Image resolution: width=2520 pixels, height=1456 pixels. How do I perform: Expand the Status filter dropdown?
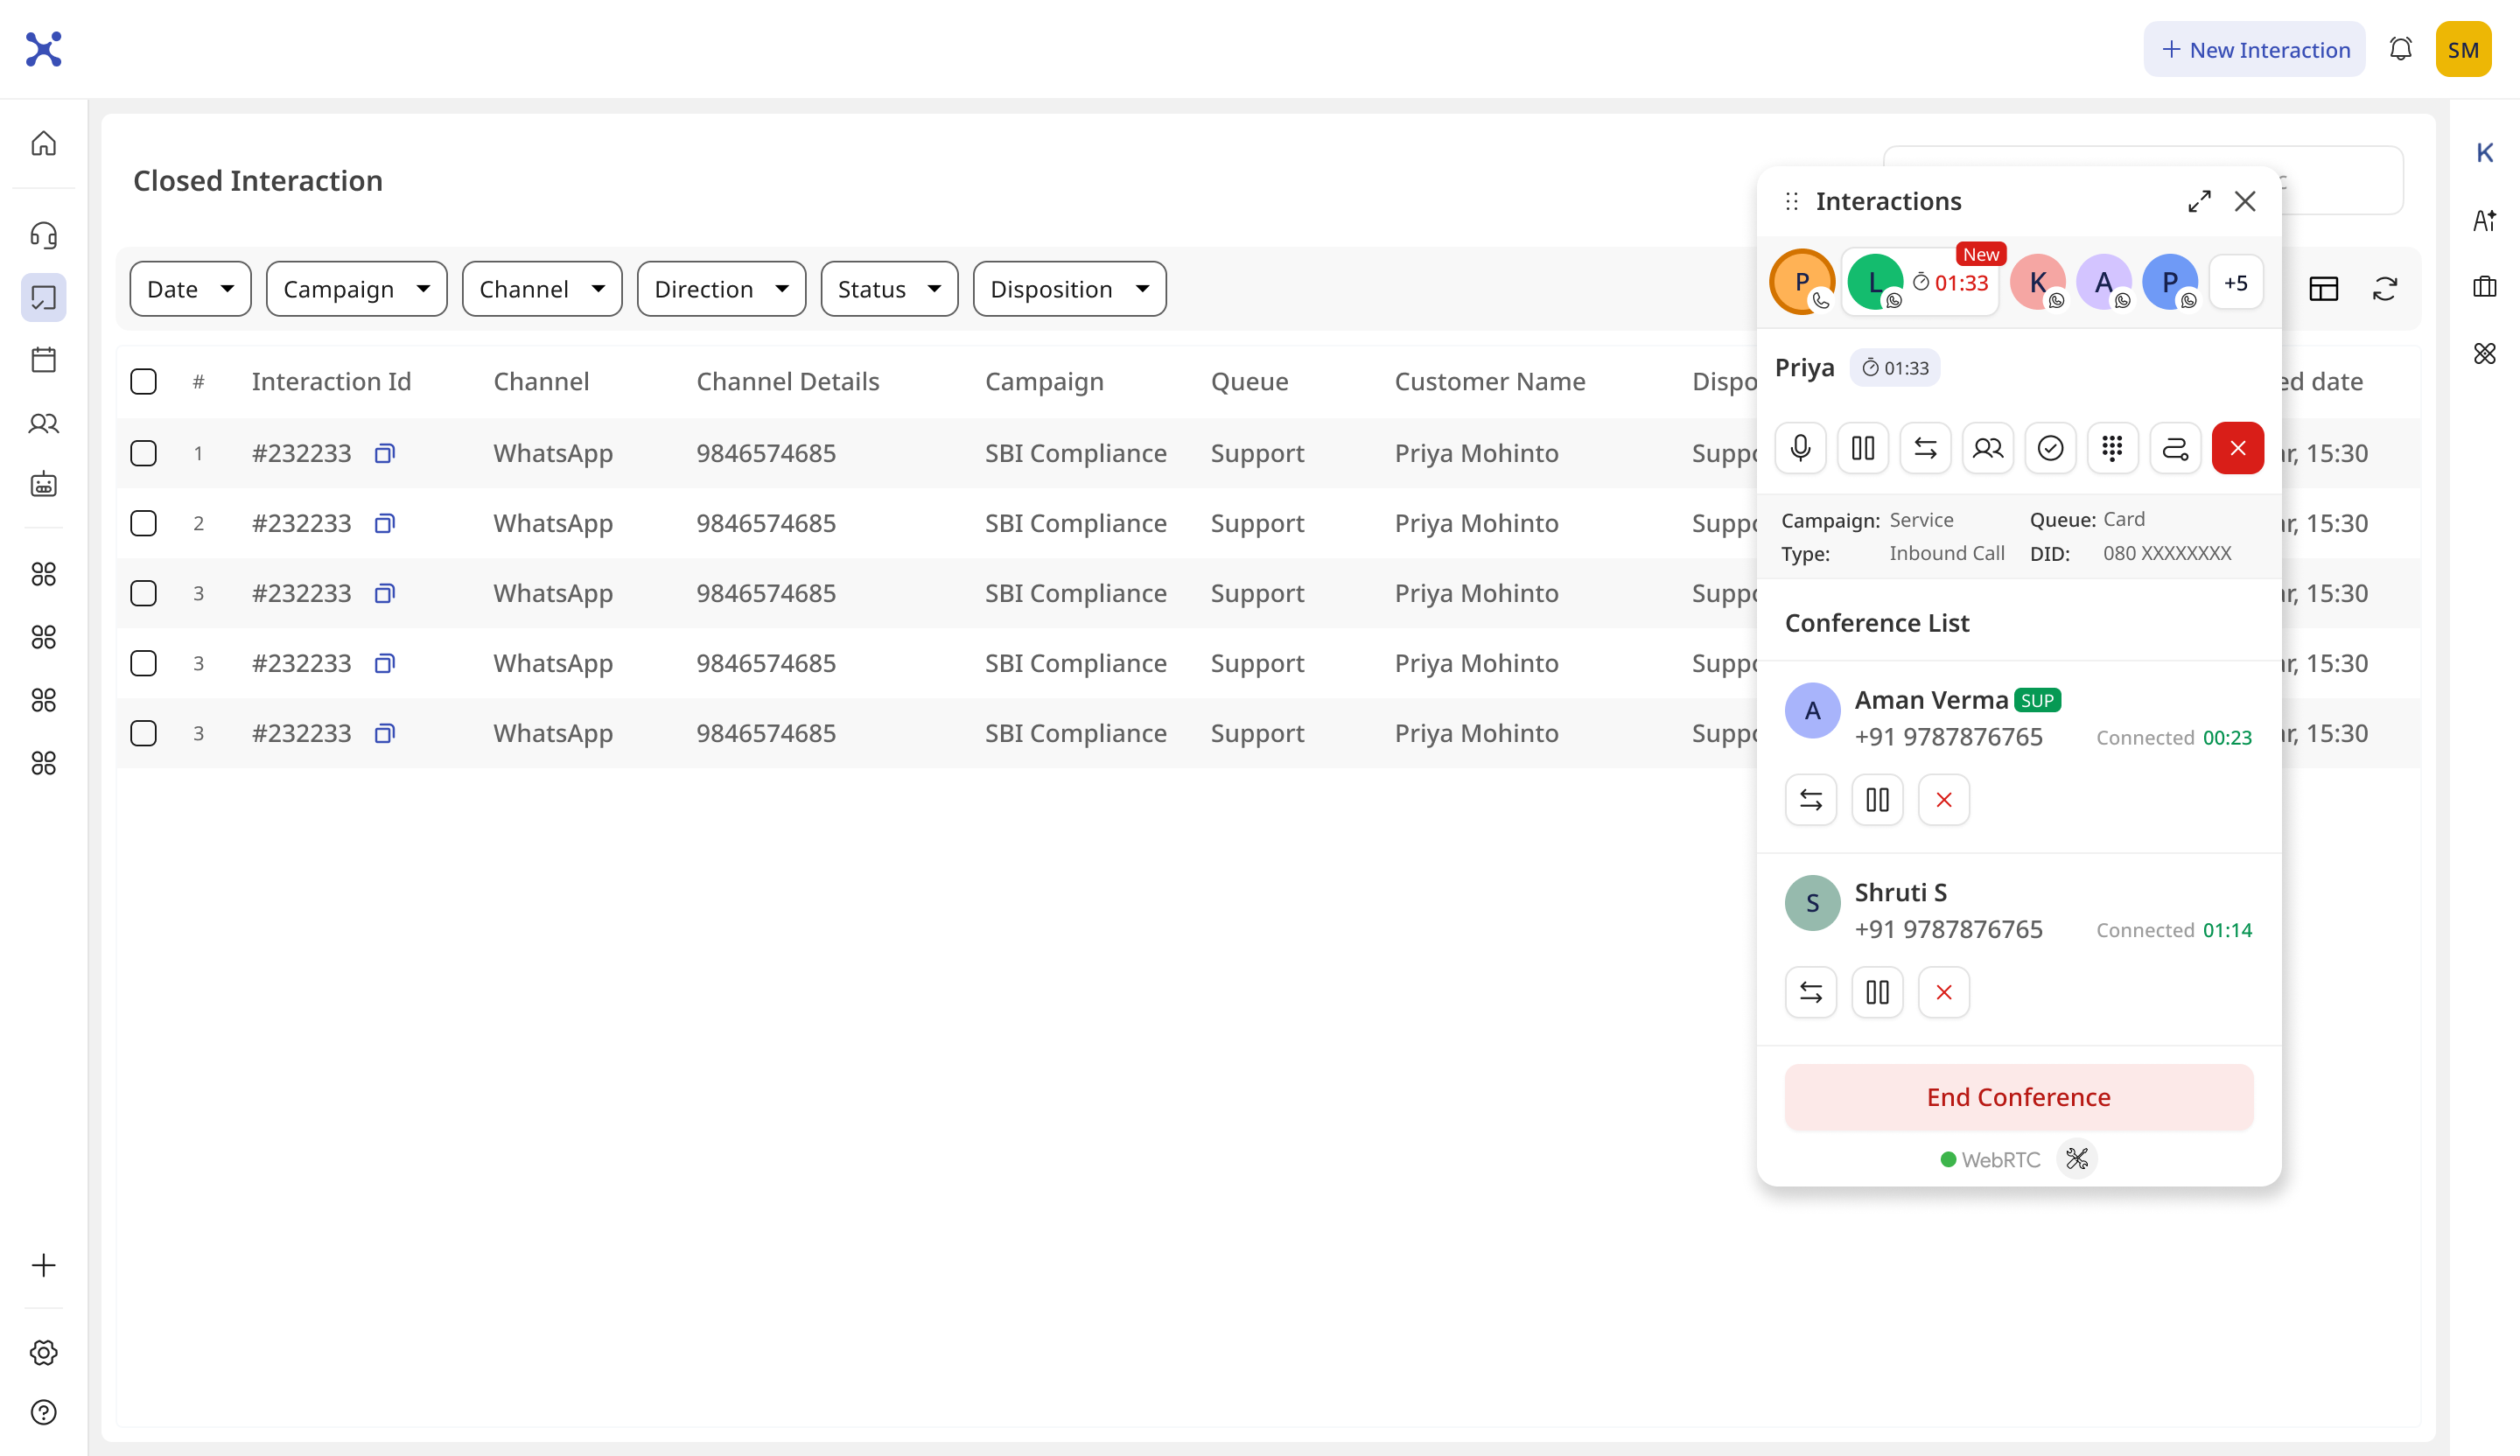click(x=889, y=289)
